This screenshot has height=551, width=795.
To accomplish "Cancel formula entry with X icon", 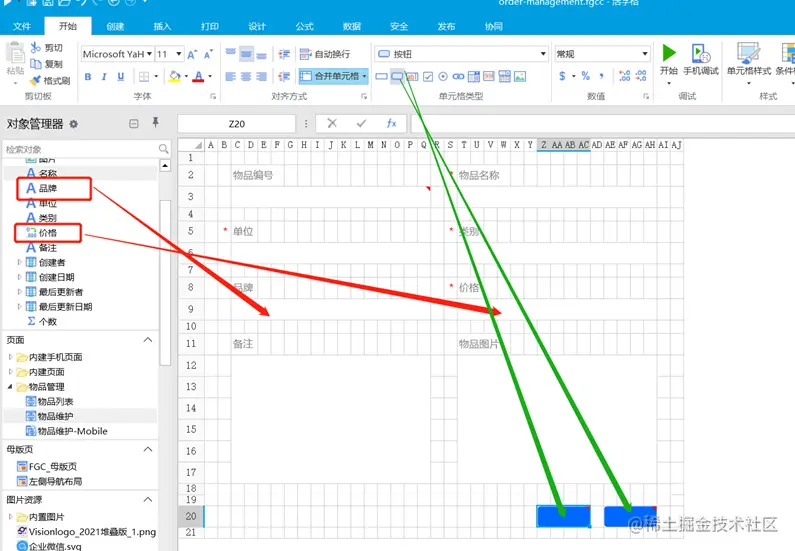I will tap(332, 123).
